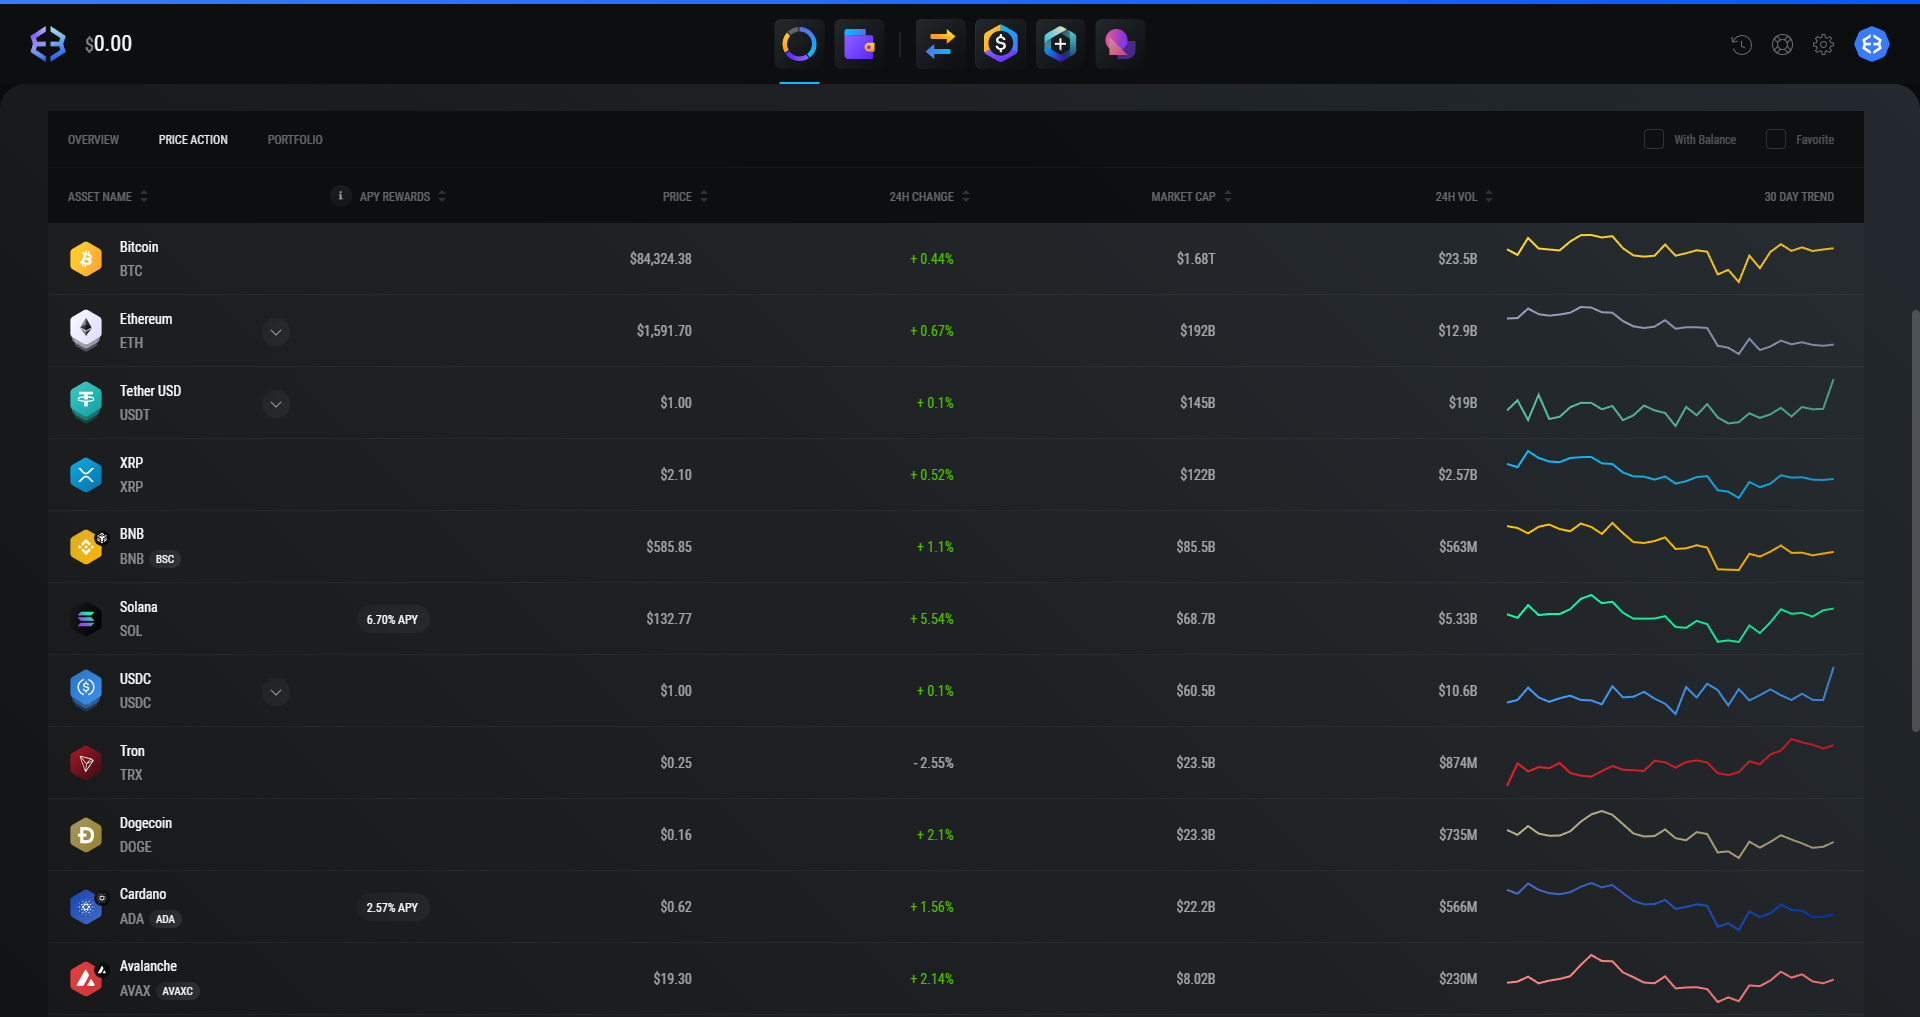
Task: Click the Dogecoin asset name
Action: (x=146, y=823)
